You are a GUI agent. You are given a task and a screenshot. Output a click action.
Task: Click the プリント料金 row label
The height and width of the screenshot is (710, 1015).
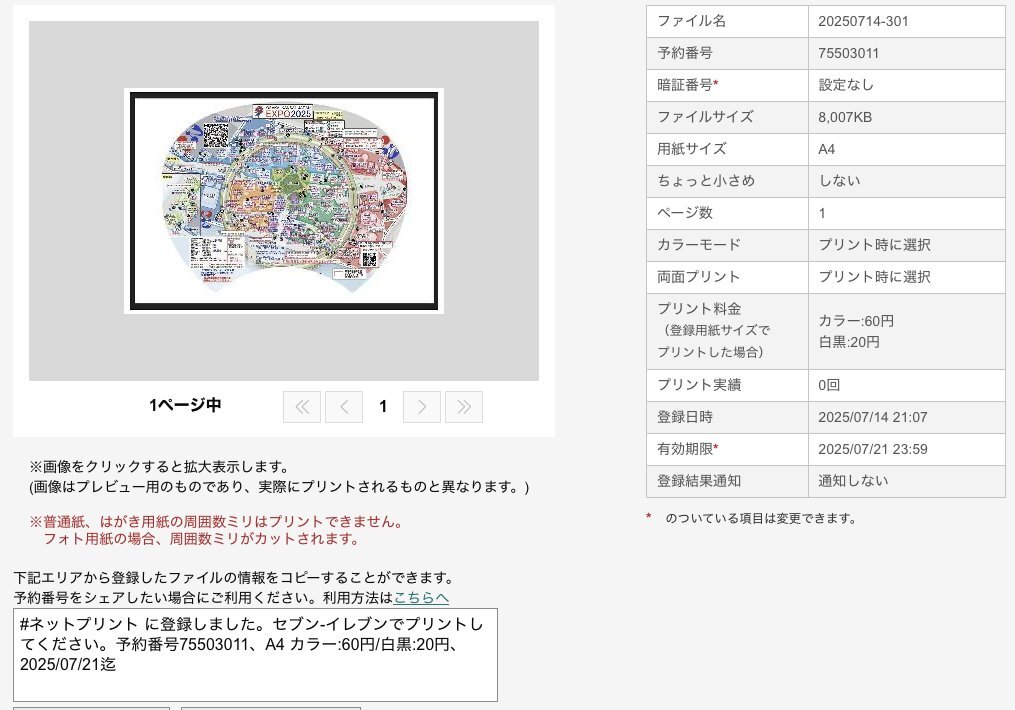pos(699,309)
